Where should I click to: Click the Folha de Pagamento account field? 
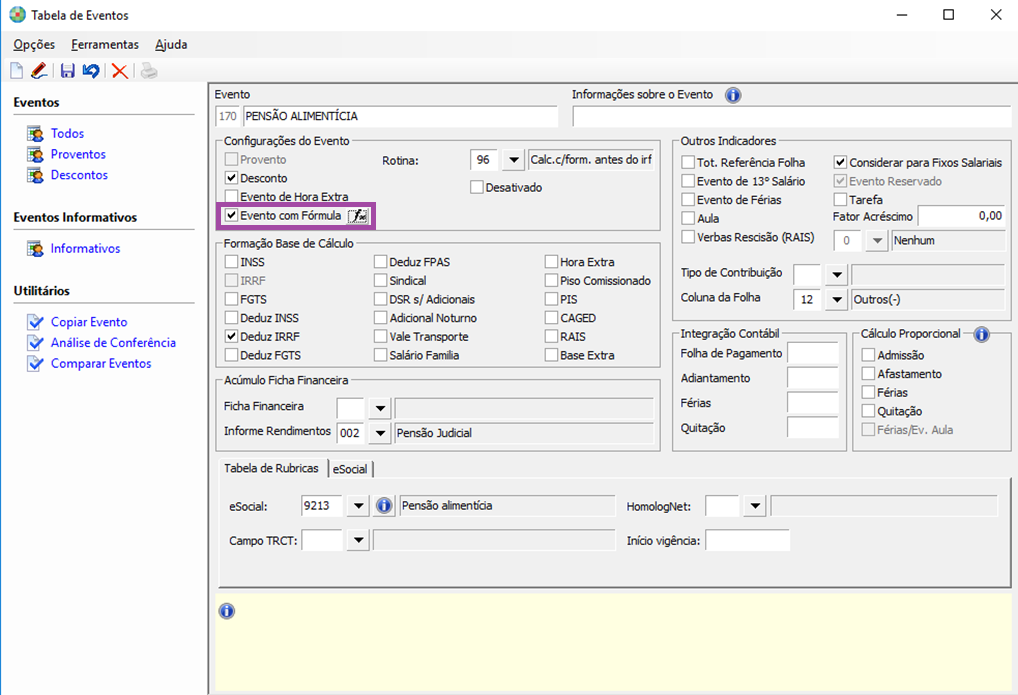(x=813, y=353)
